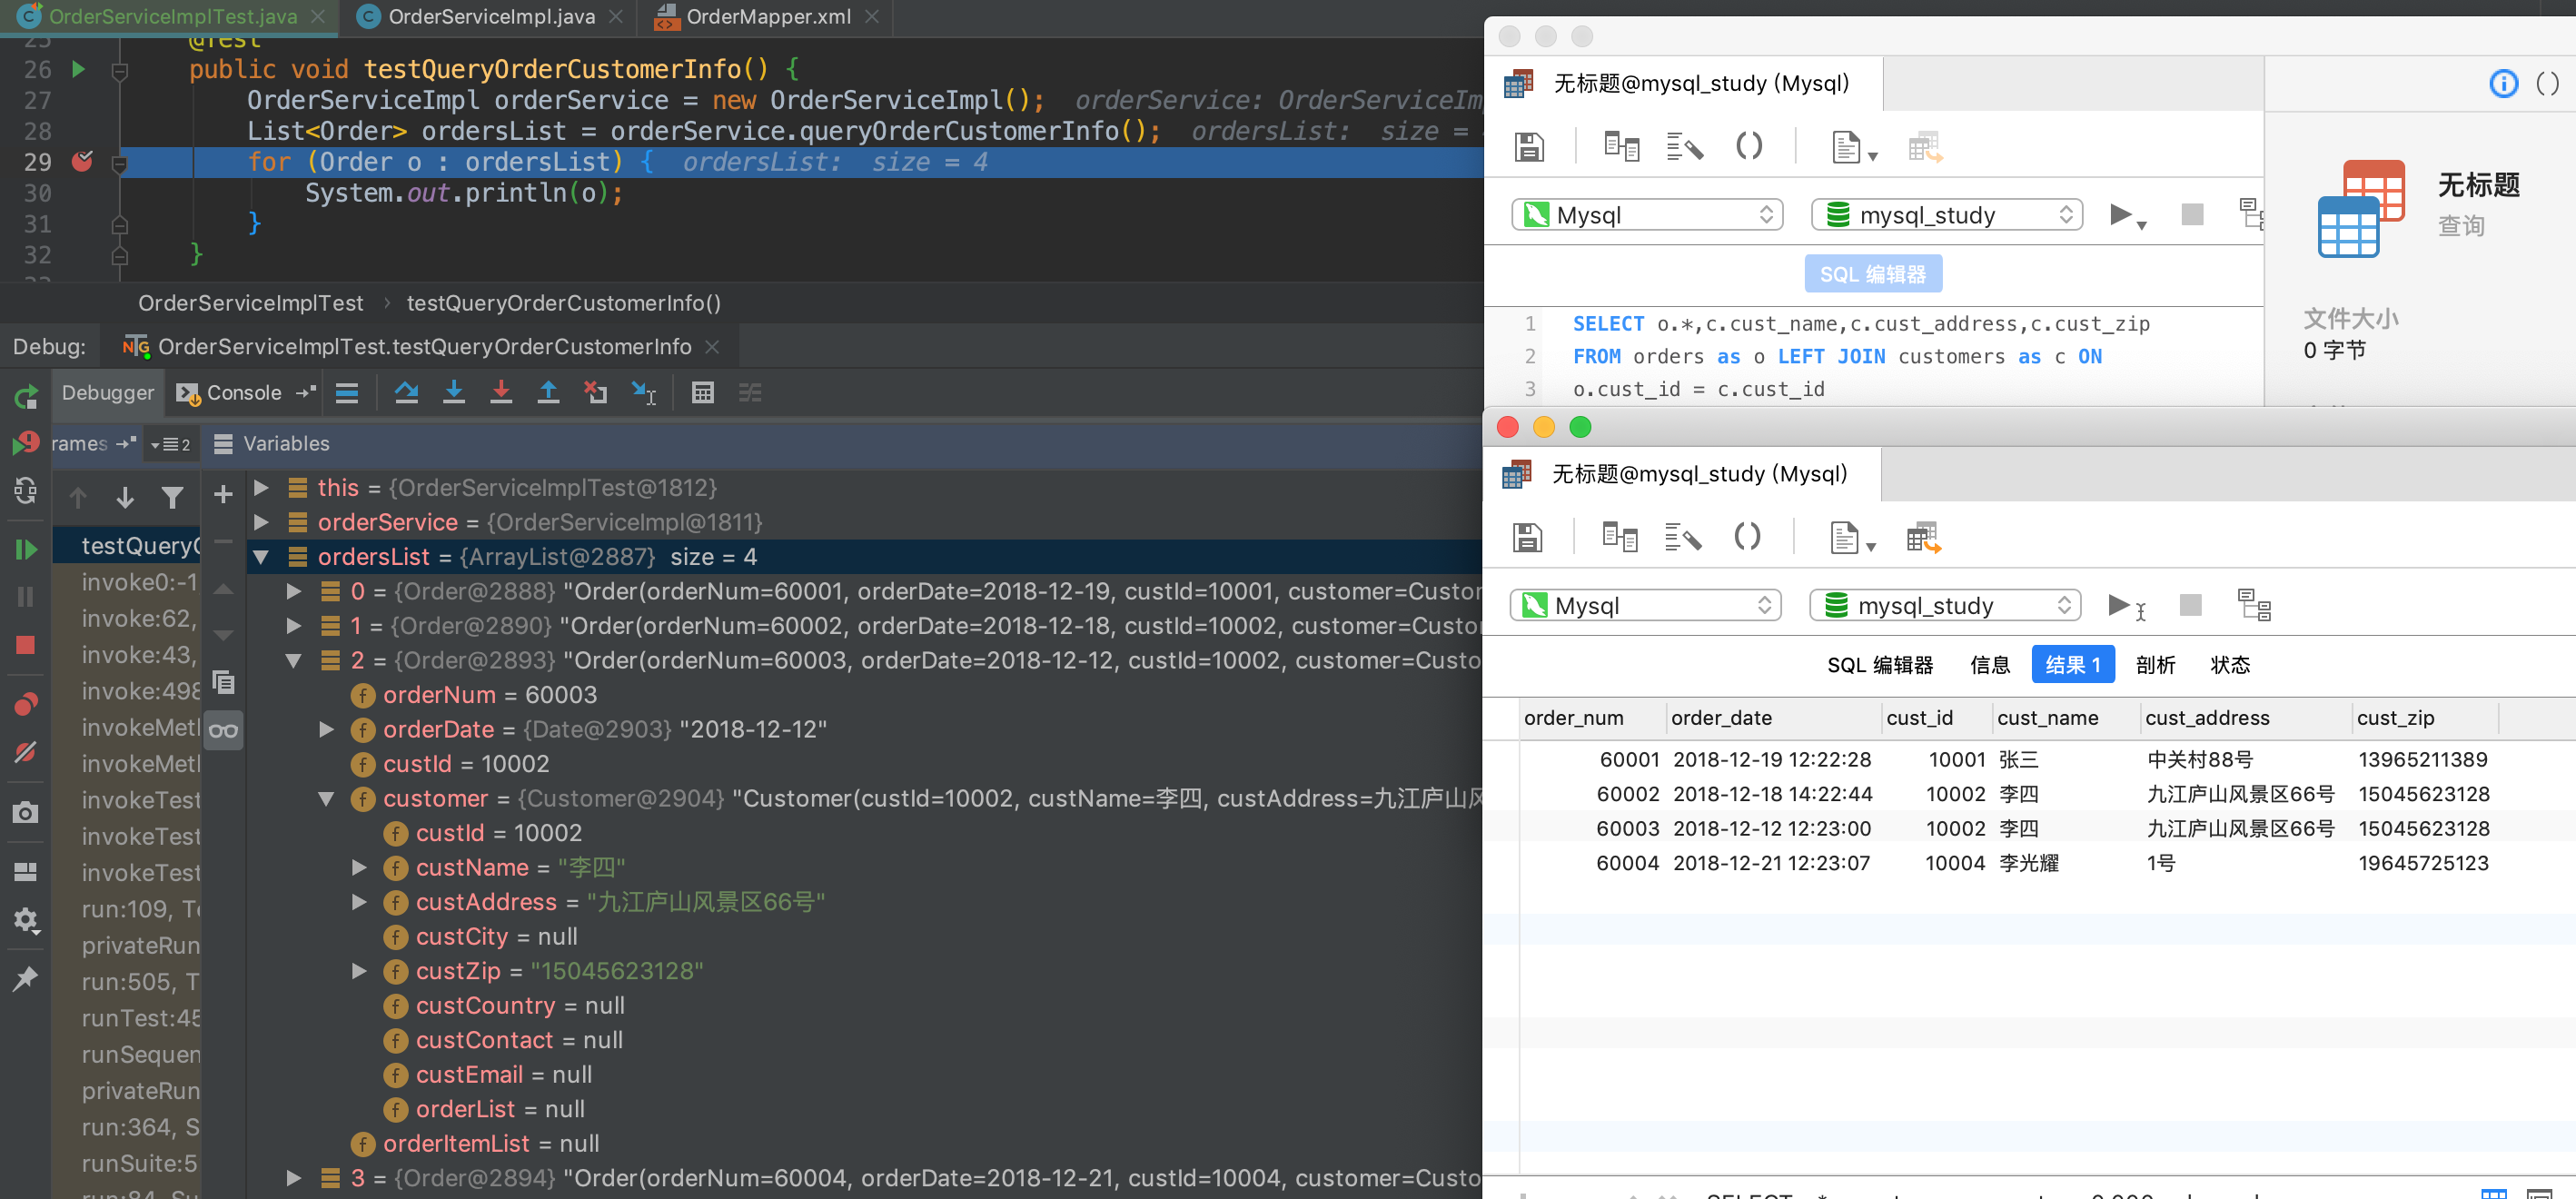Toggle the breakpoint on line 29
This screenshot has height=1199, width=2576.
pos(82,162)
